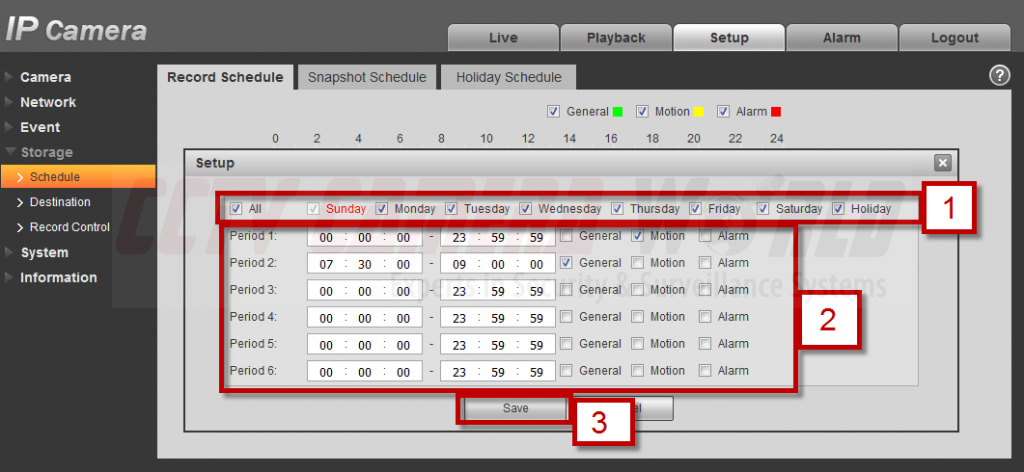
Task: Expand the Network sidebar section
Action: [48, 102]
